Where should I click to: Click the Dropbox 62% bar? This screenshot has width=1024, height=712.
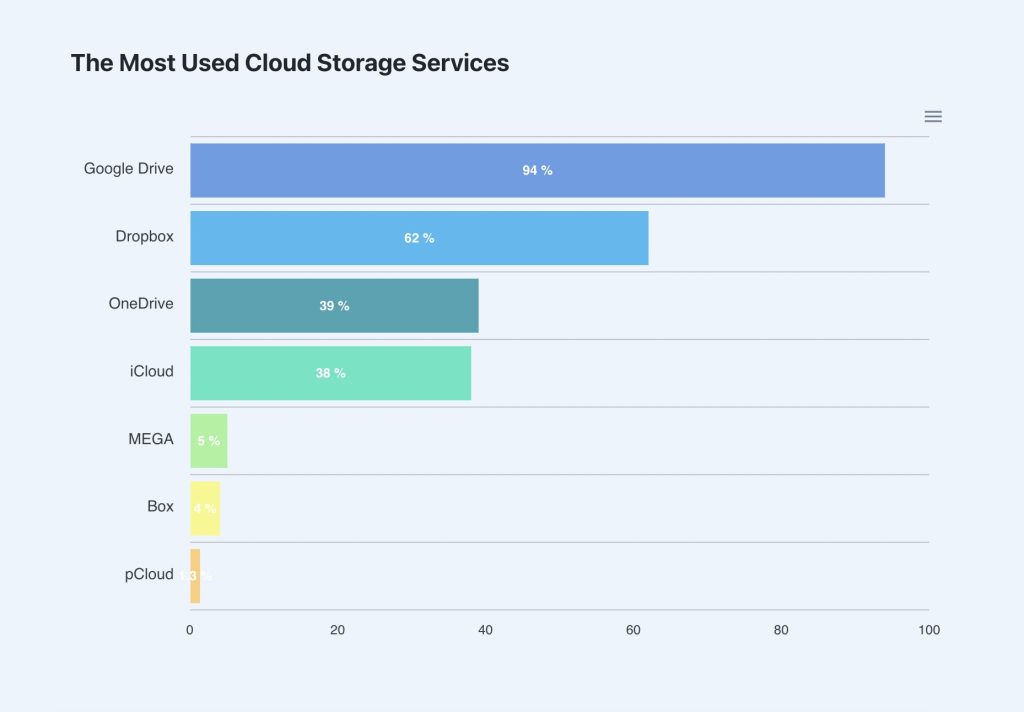click(419, 238)
